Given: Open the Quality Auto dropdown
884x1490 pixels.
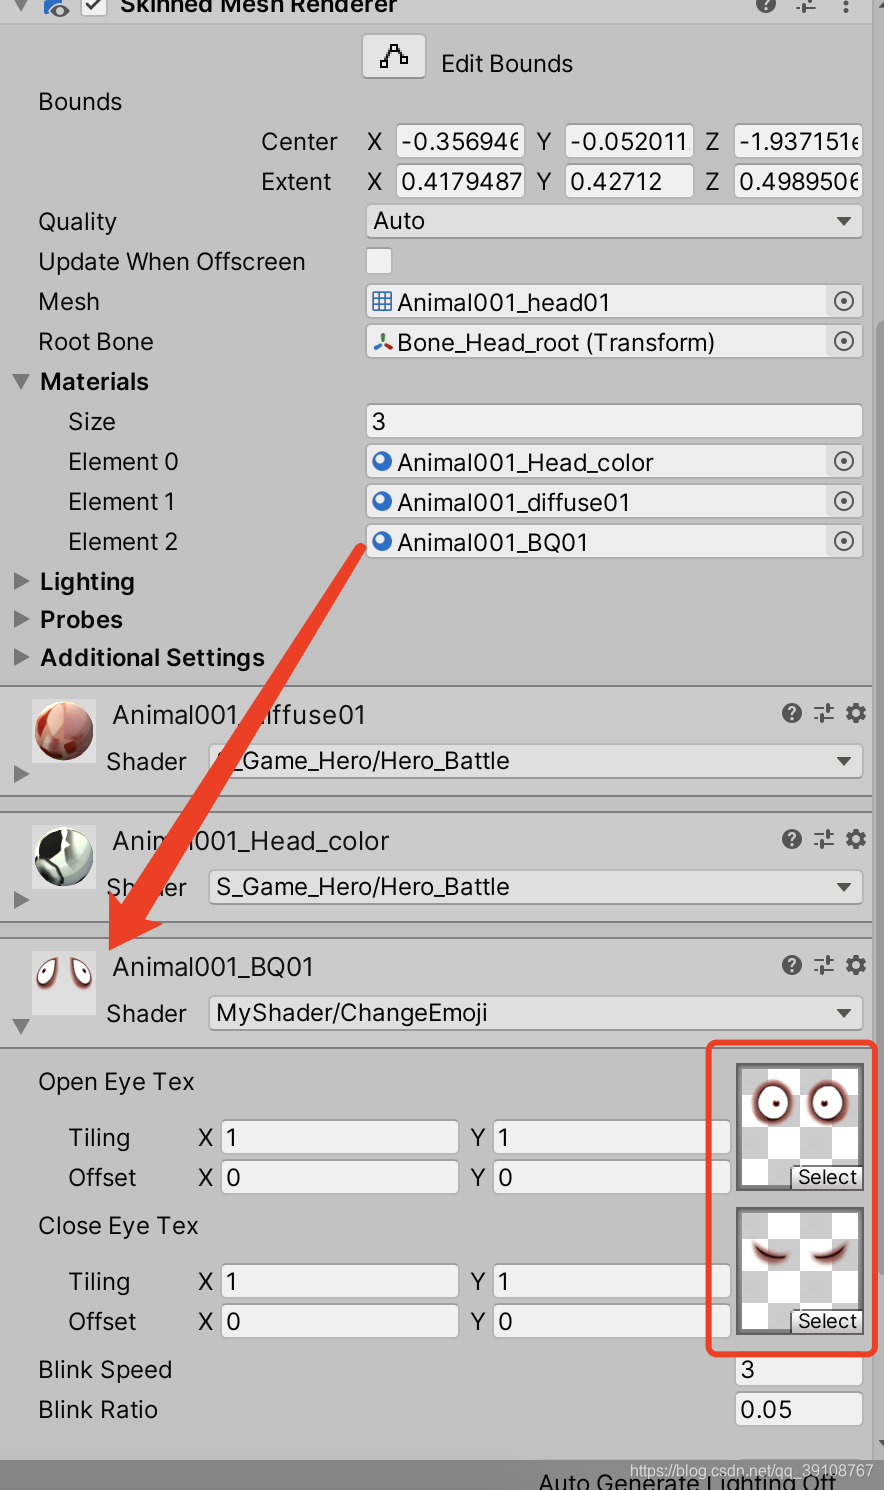Looking at the screenshot, I should 614,221.
